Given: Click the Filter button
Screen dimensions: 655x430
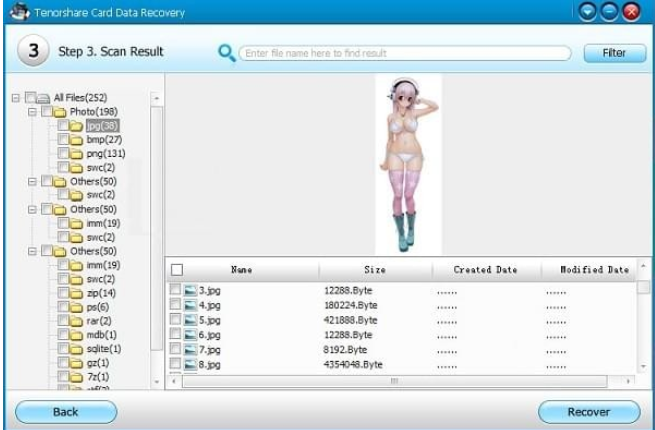Looking at the screenshot, I should click(614, 53).
